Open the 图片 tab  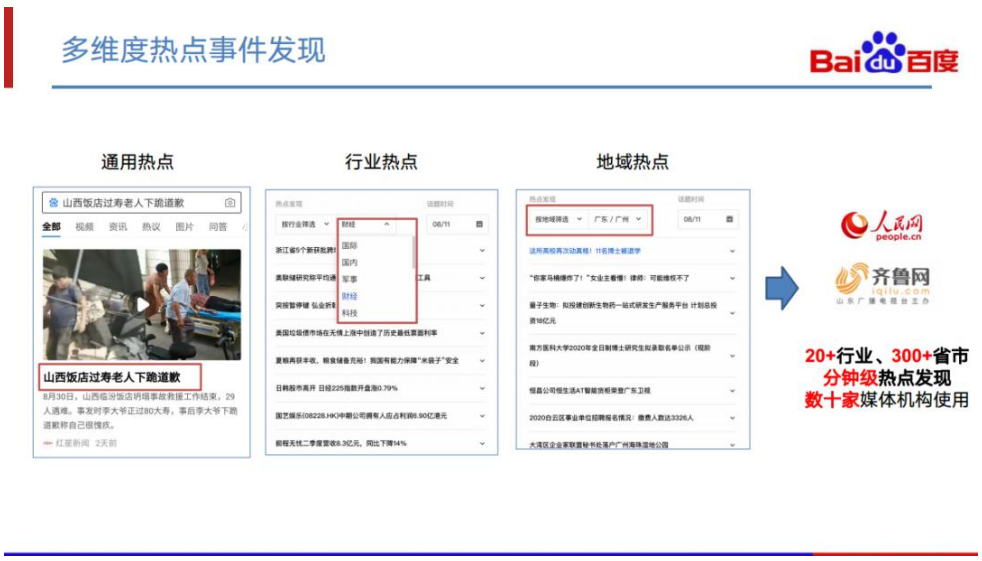tap(185, 227)
